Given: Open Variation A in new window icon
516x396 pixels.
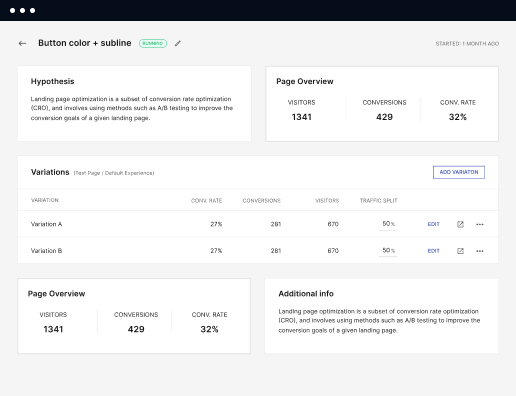Looking at the screenshot, I should click(x=460, y=224).
